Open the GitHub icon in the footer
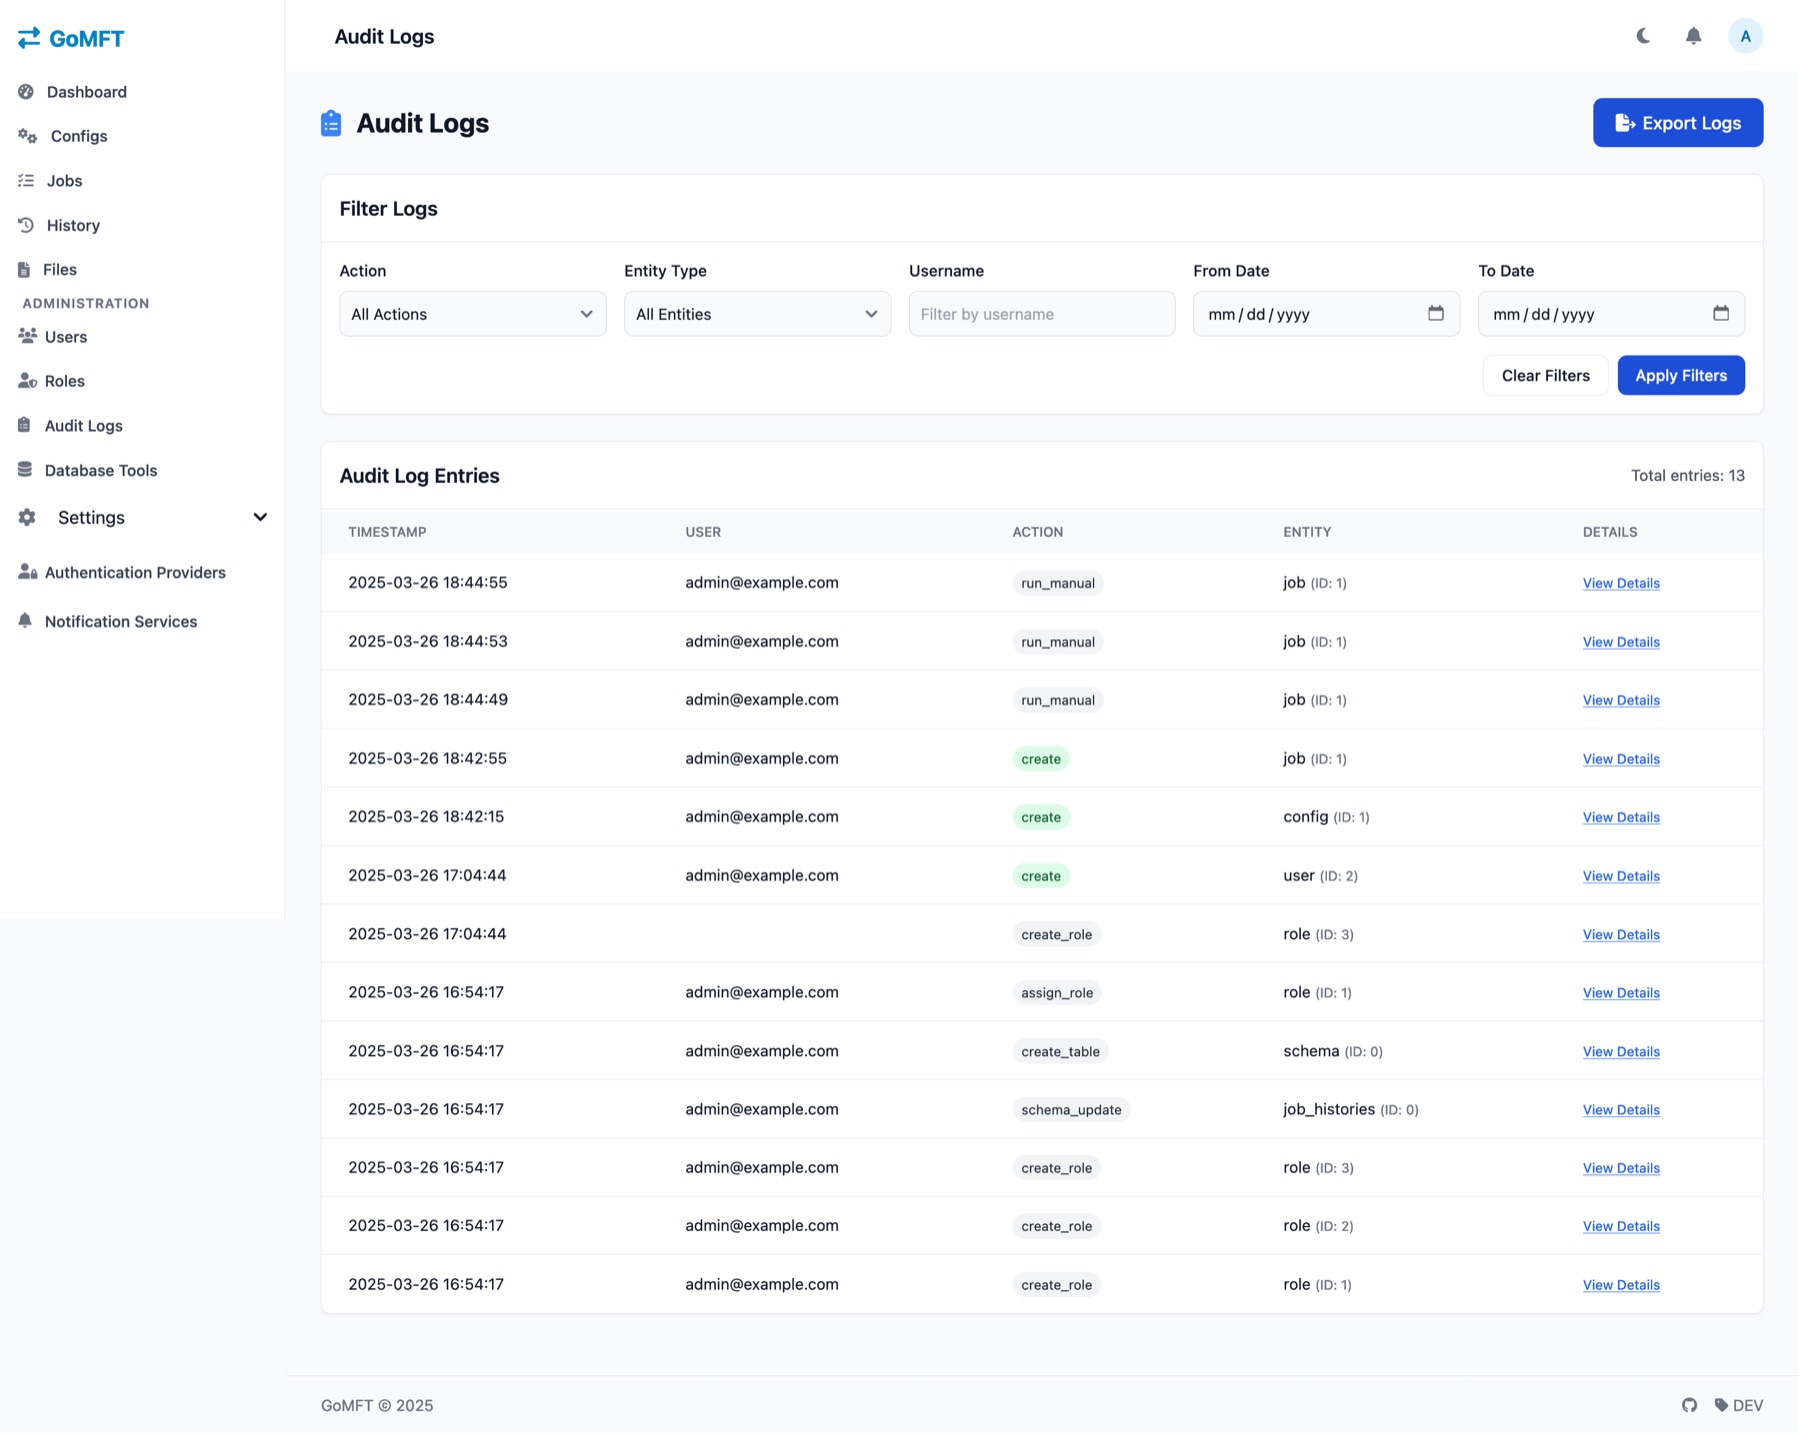This screenshot has width=1800, height=1435. 1689,1405
